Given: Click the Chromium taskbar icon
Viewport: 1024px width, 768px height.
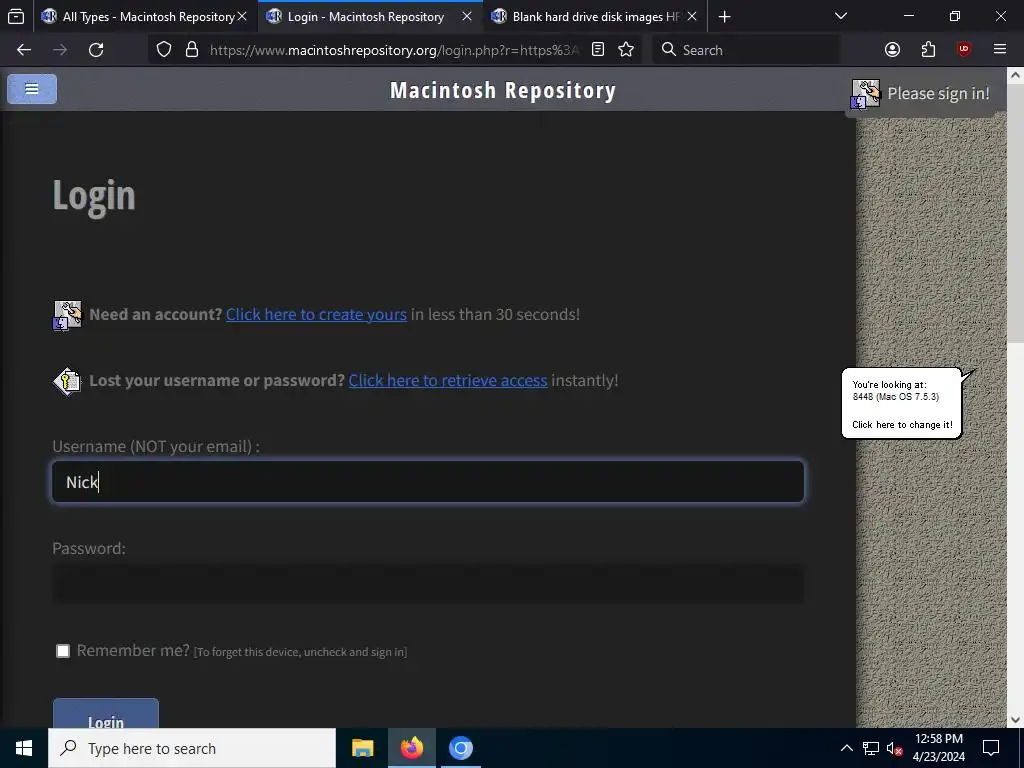Looking at the screenshot, I should (x=460, y=748).
